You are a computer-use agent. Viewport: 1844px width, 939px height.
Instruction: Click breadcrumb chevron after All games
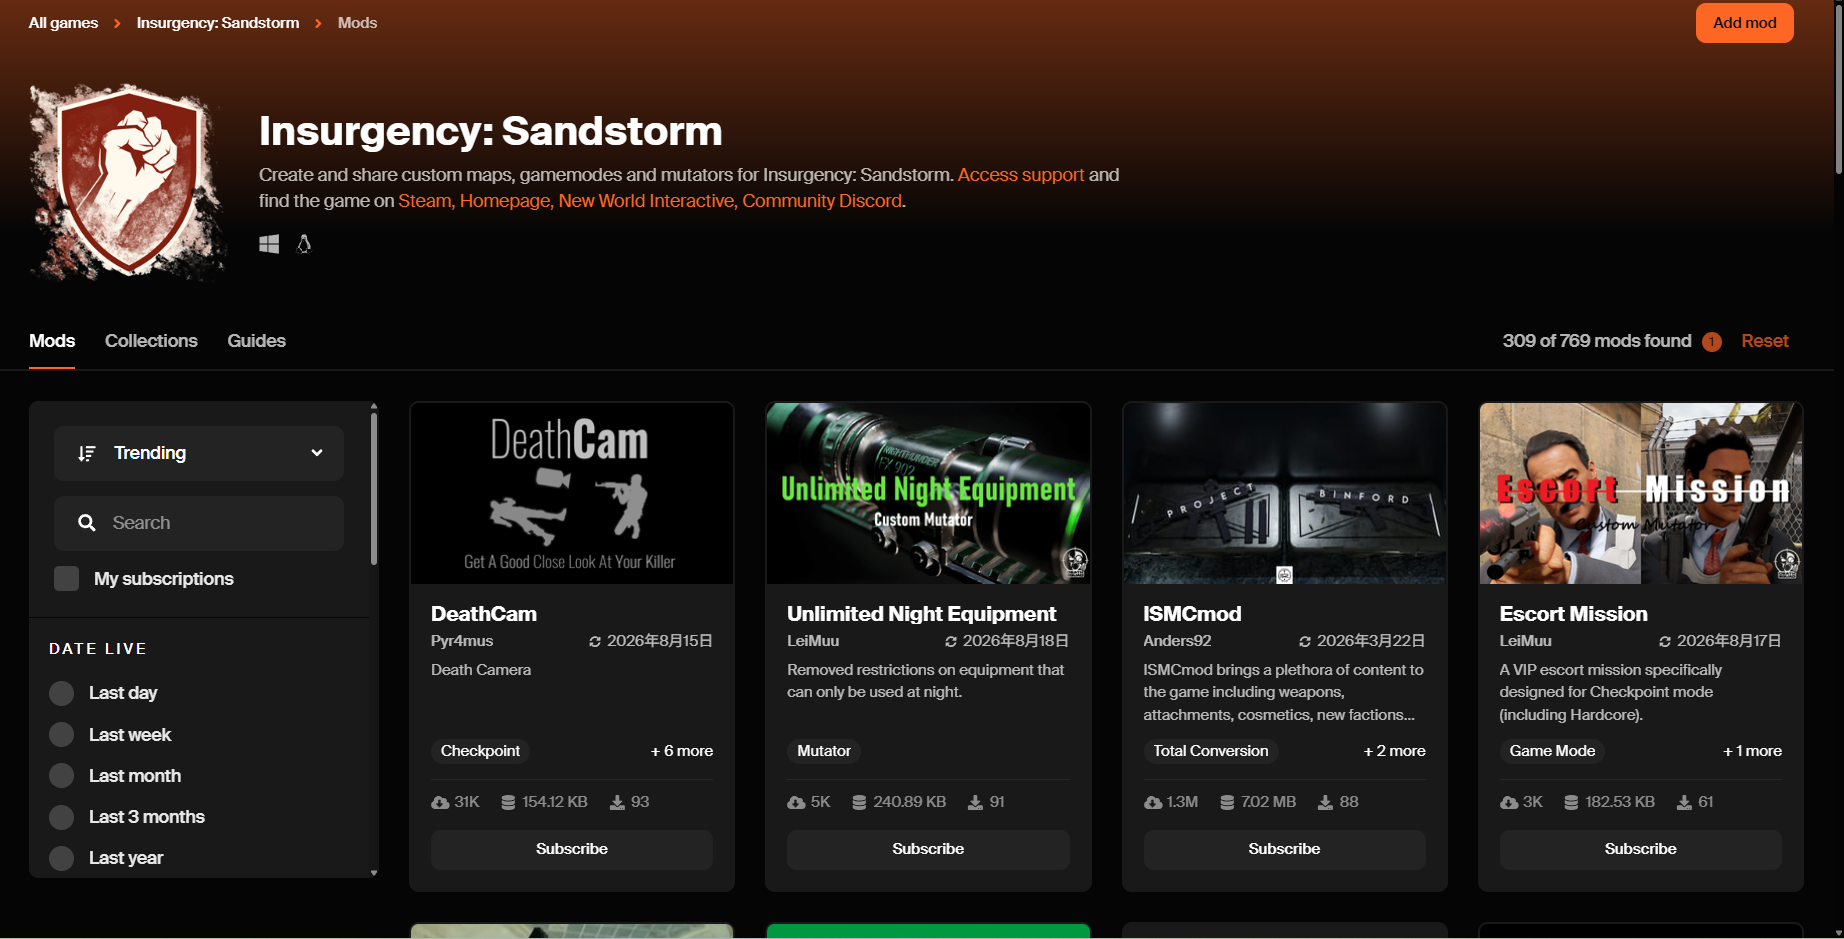[x=117, y=23]
